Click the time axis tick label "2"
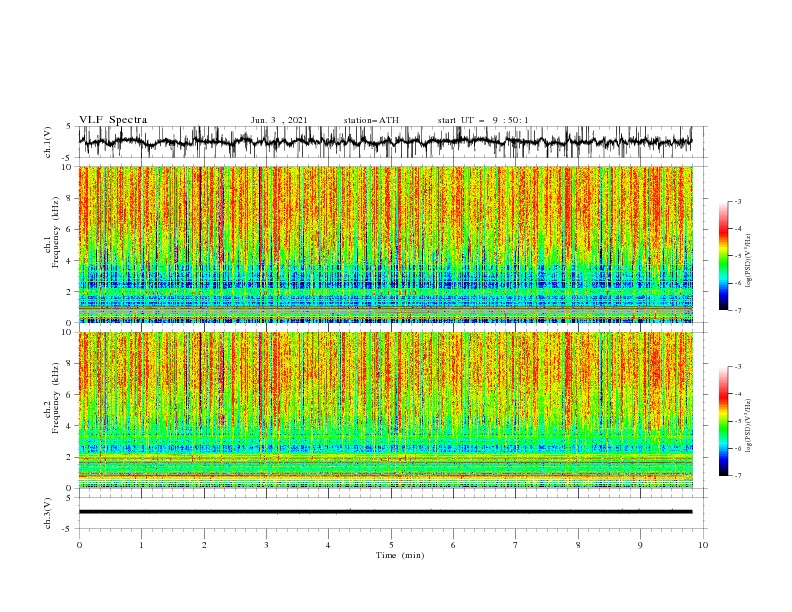Screen dimensions: 792x612 (204, 545)
